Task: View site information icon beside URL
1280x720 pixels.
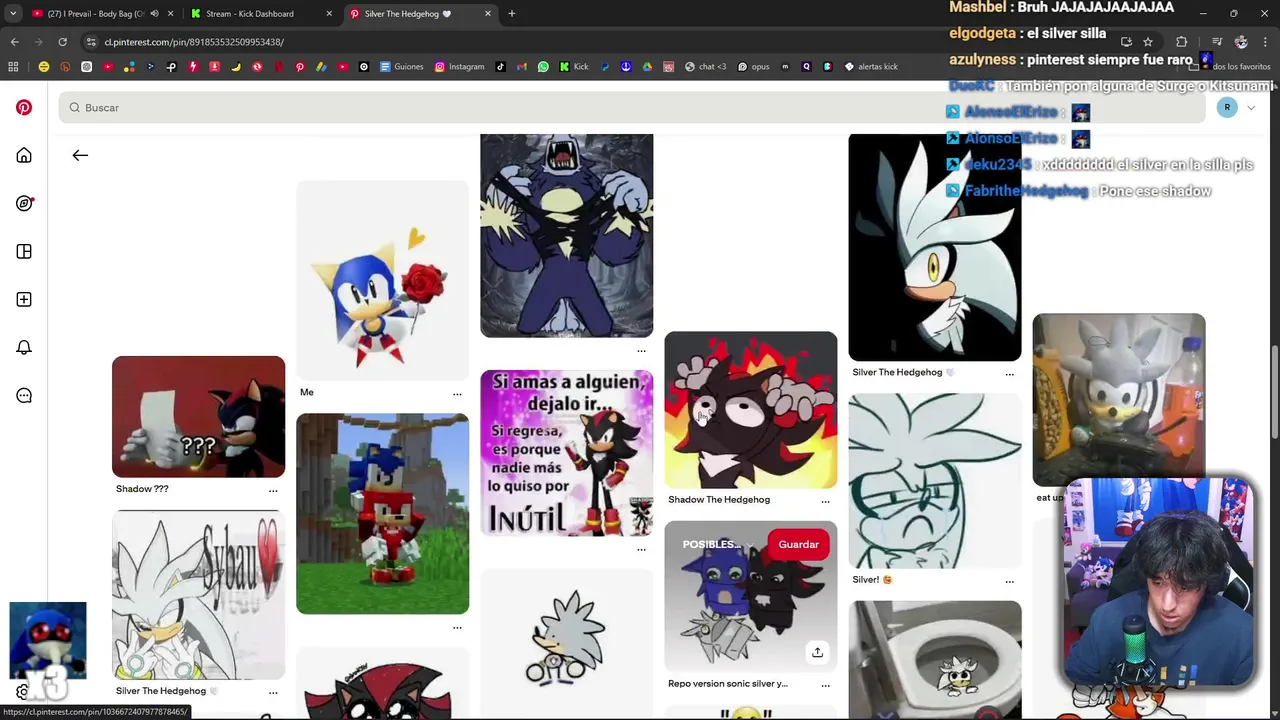Action: [91, 42]
